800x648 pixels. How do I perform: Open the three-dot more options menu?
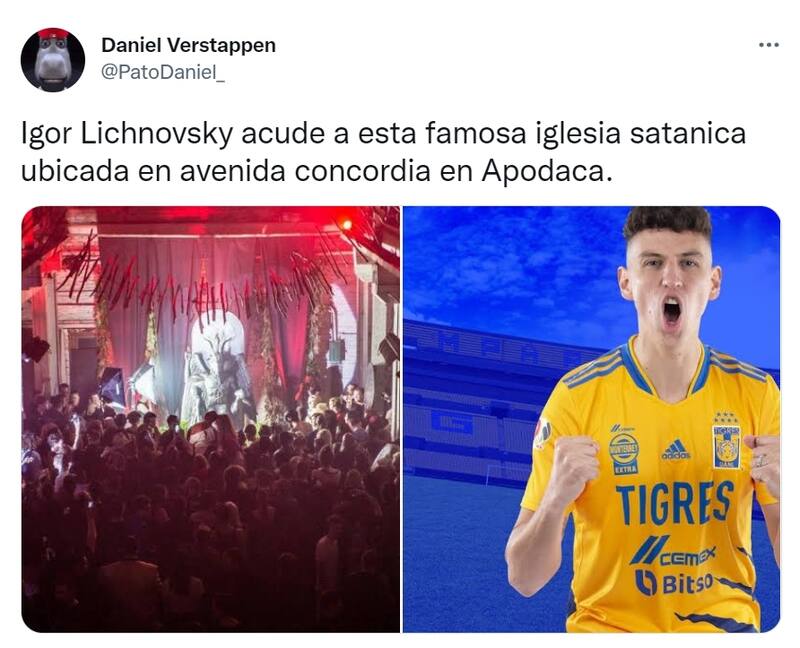point(768,45)
